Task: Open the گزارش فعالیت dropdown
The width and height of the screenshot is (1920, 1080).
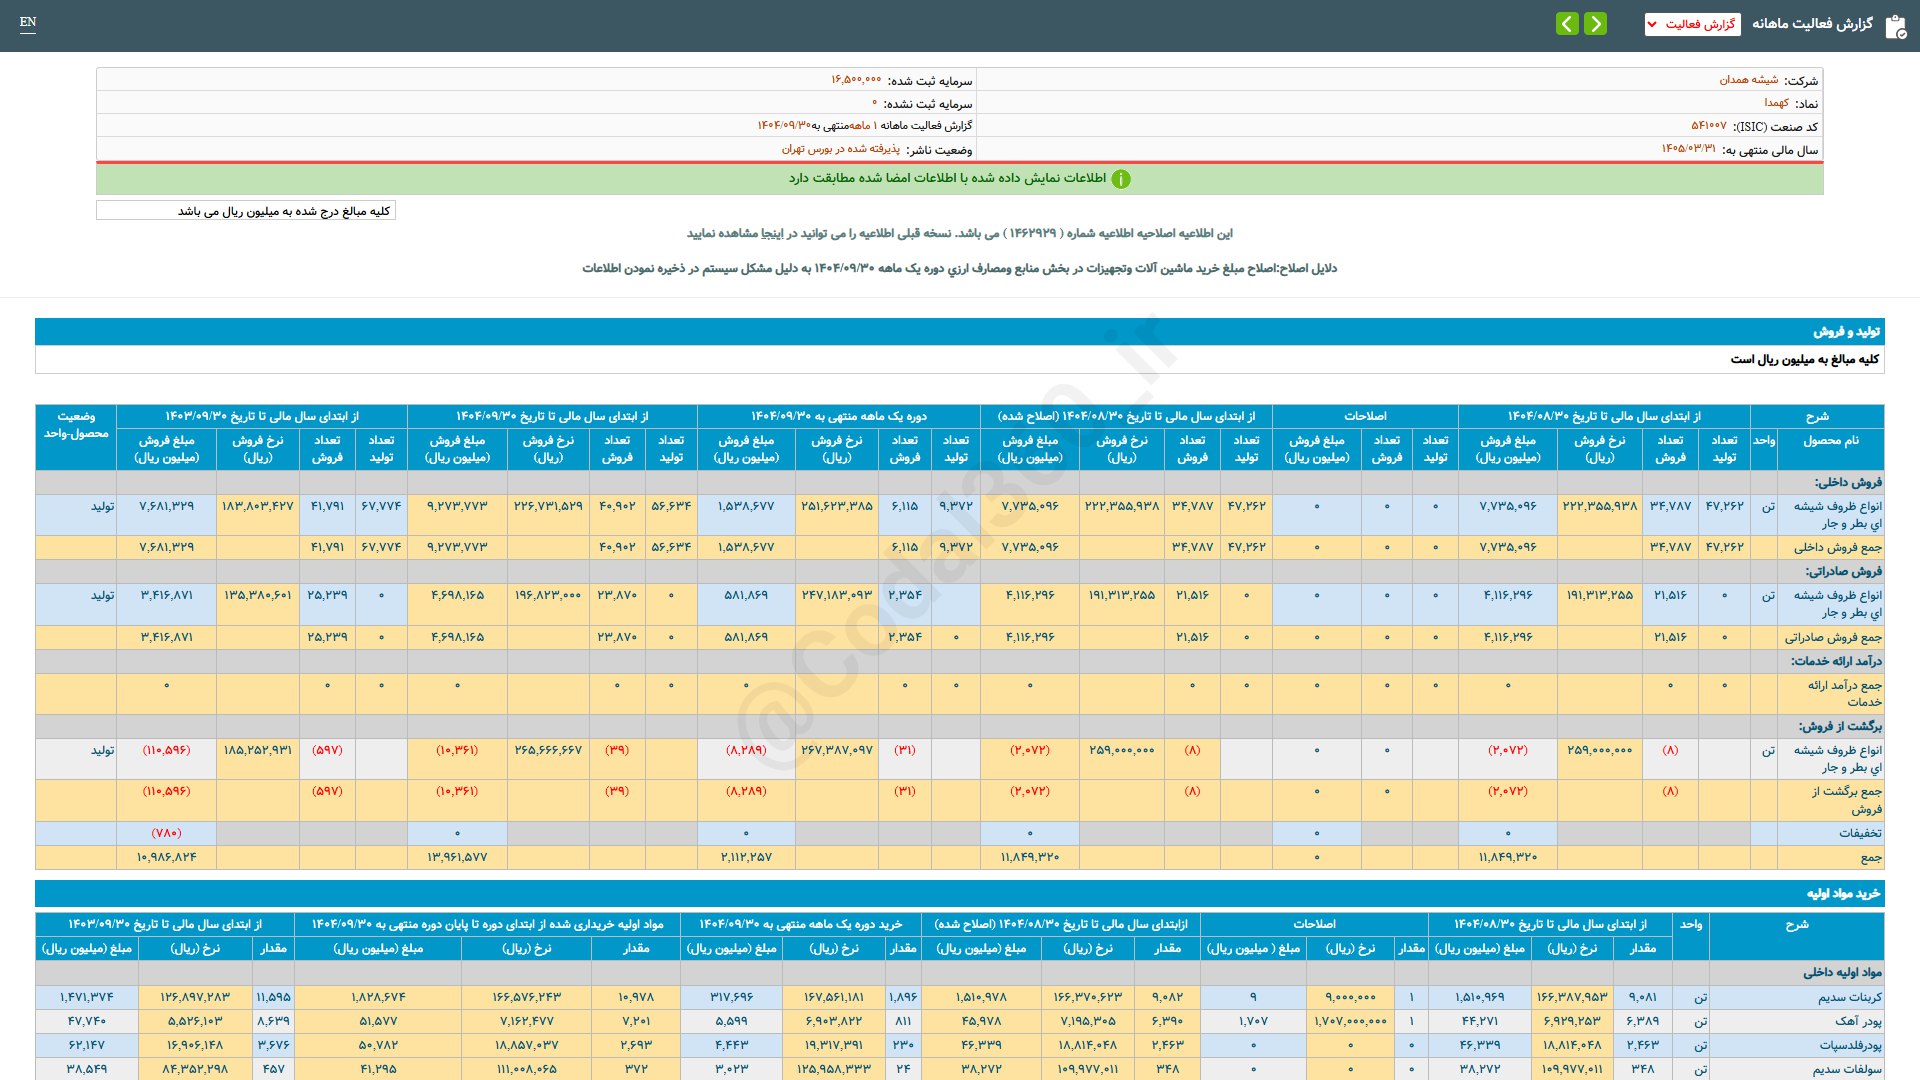Action: pyautogui.click(x=1692, y=24)
